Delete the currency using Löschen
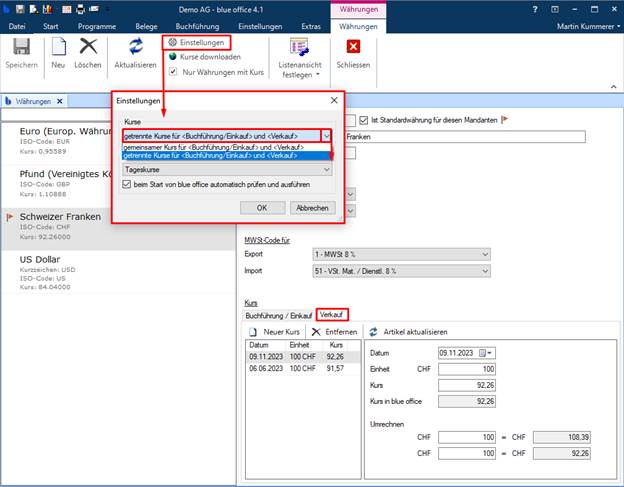This screenshot has height=487, width=624. click(x=88, y=53)
